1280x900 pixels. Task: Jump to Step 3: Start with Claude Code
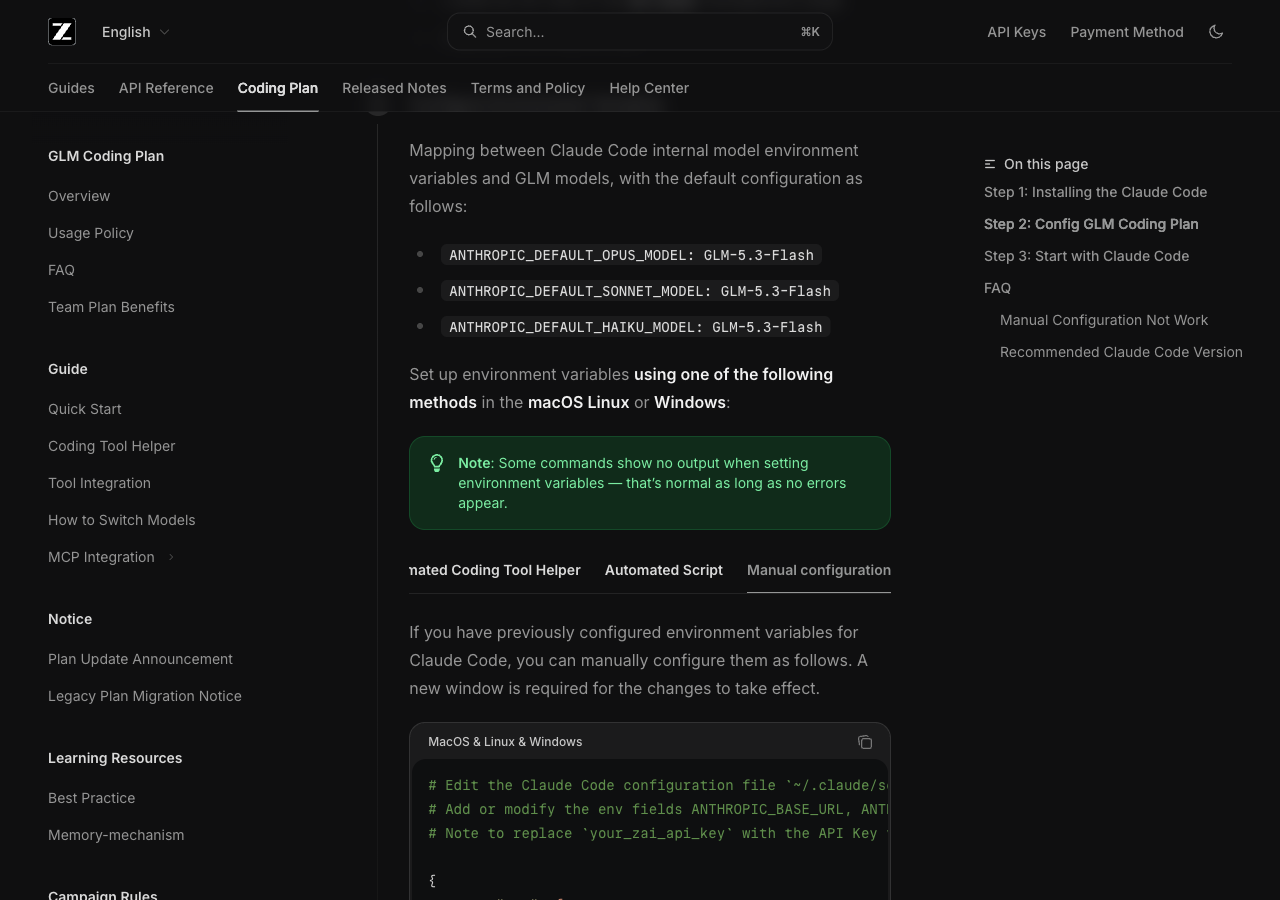point(1087,256)
